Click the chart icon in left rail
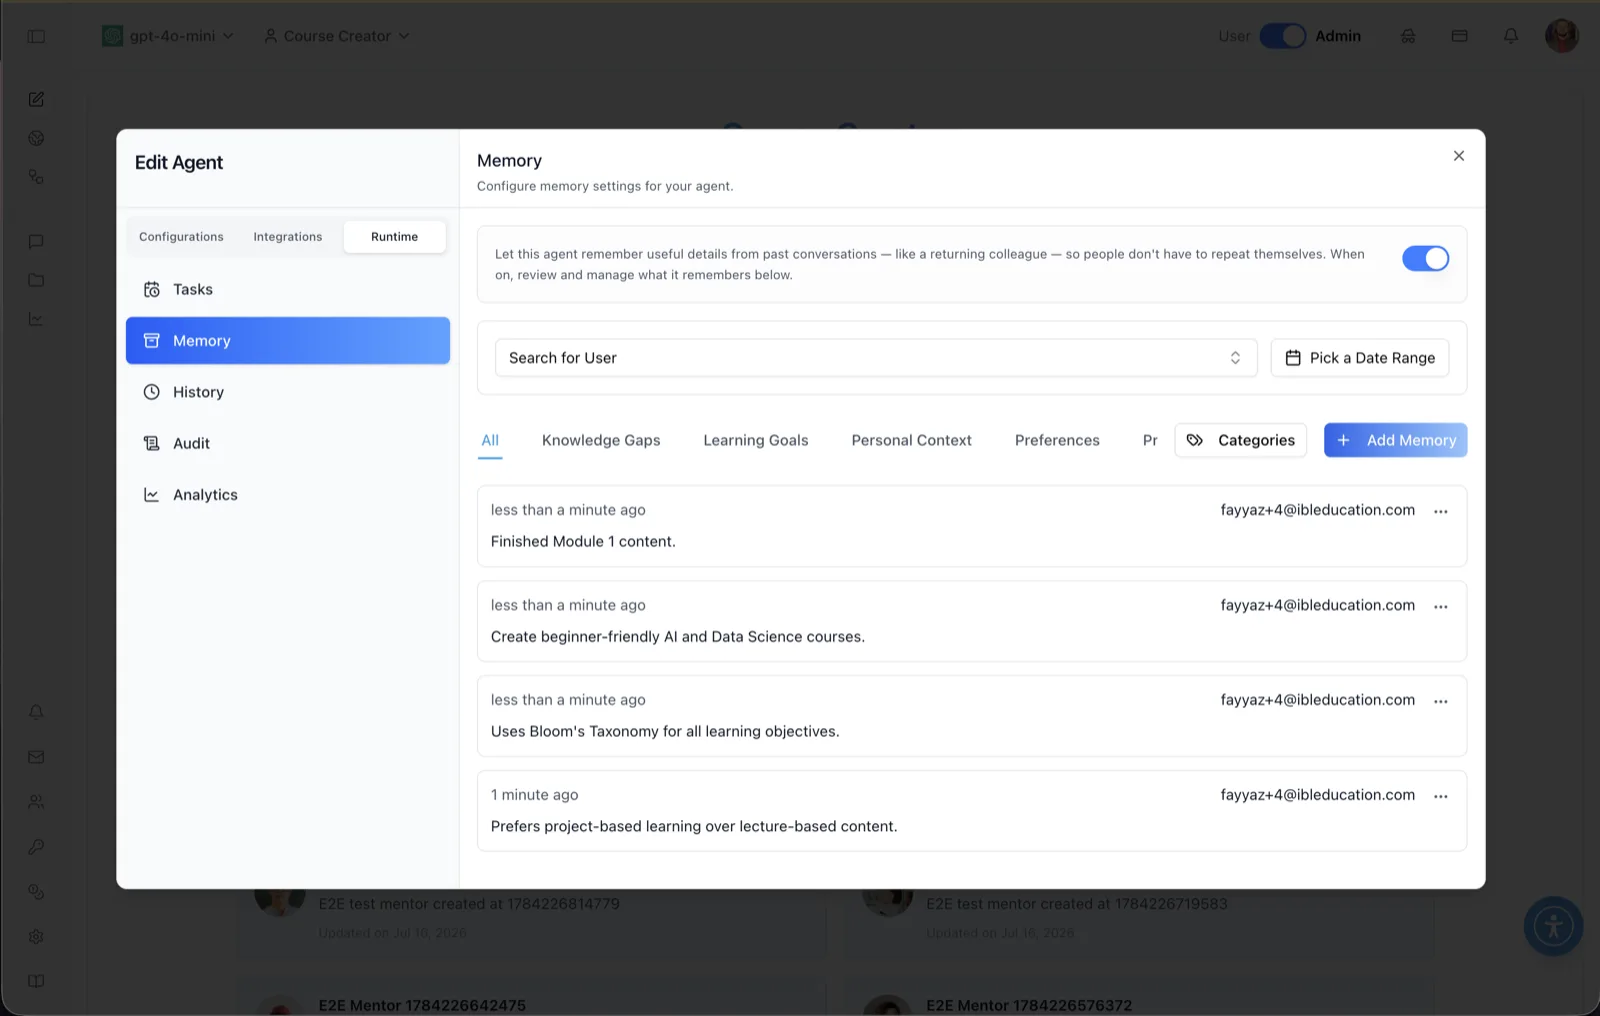The image size is (1600, 1016). [36, 319]
